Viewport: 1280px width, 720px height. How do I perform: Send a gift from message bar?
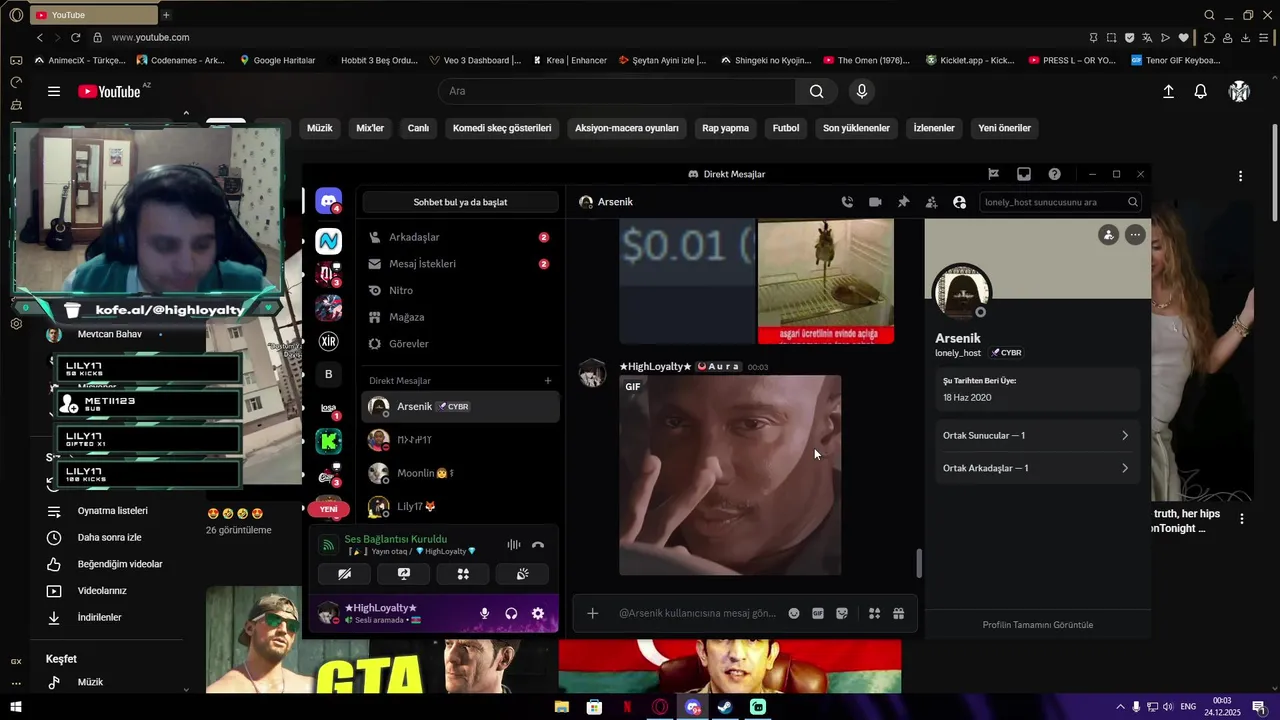(x=898, y=613)
